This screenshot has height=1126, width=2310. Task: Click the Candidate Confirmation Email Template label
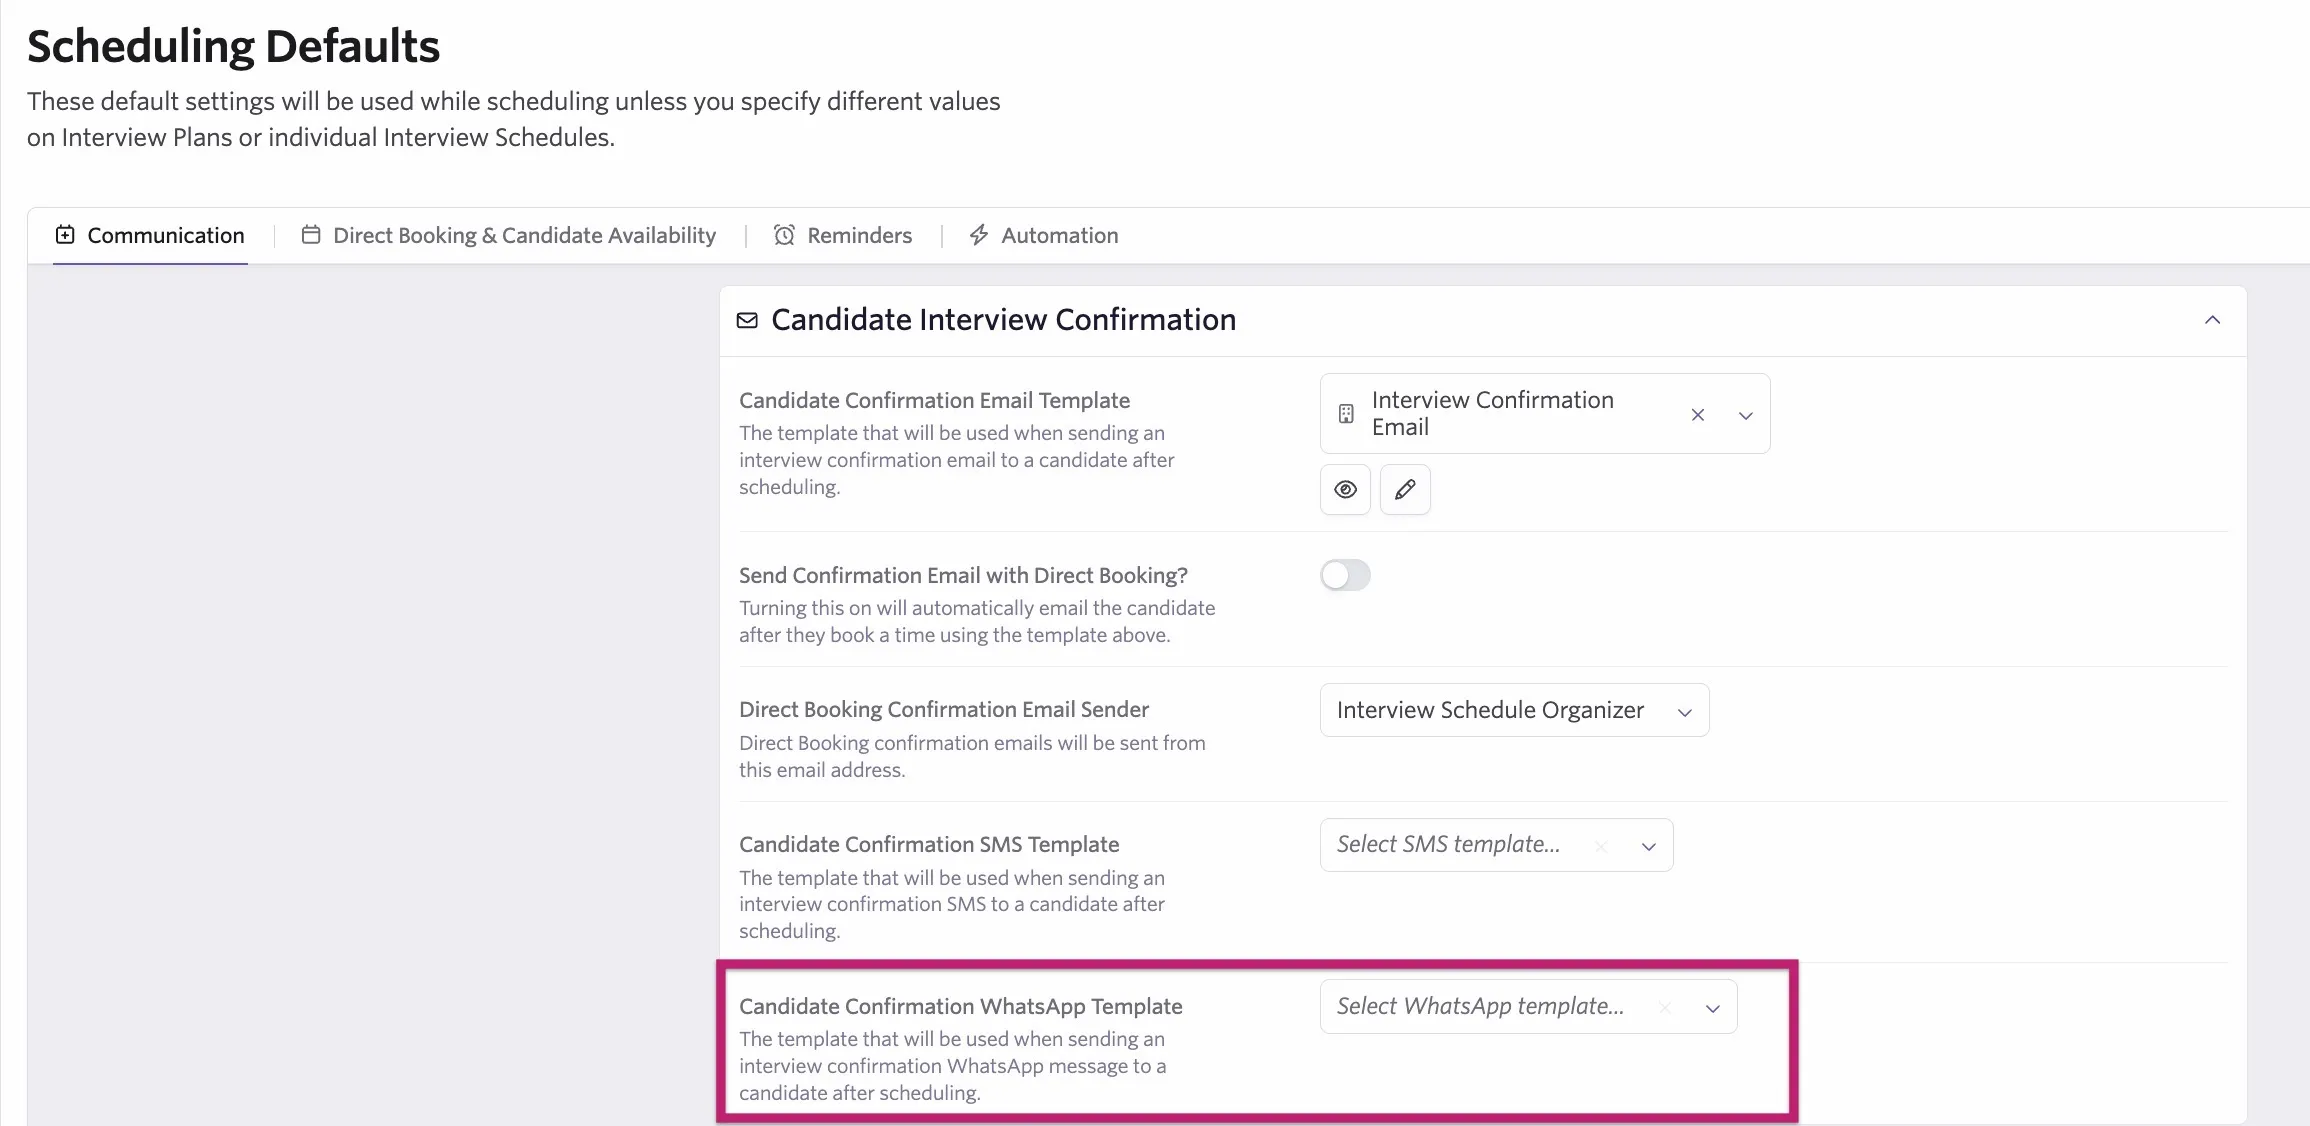[x=934, y=400]
